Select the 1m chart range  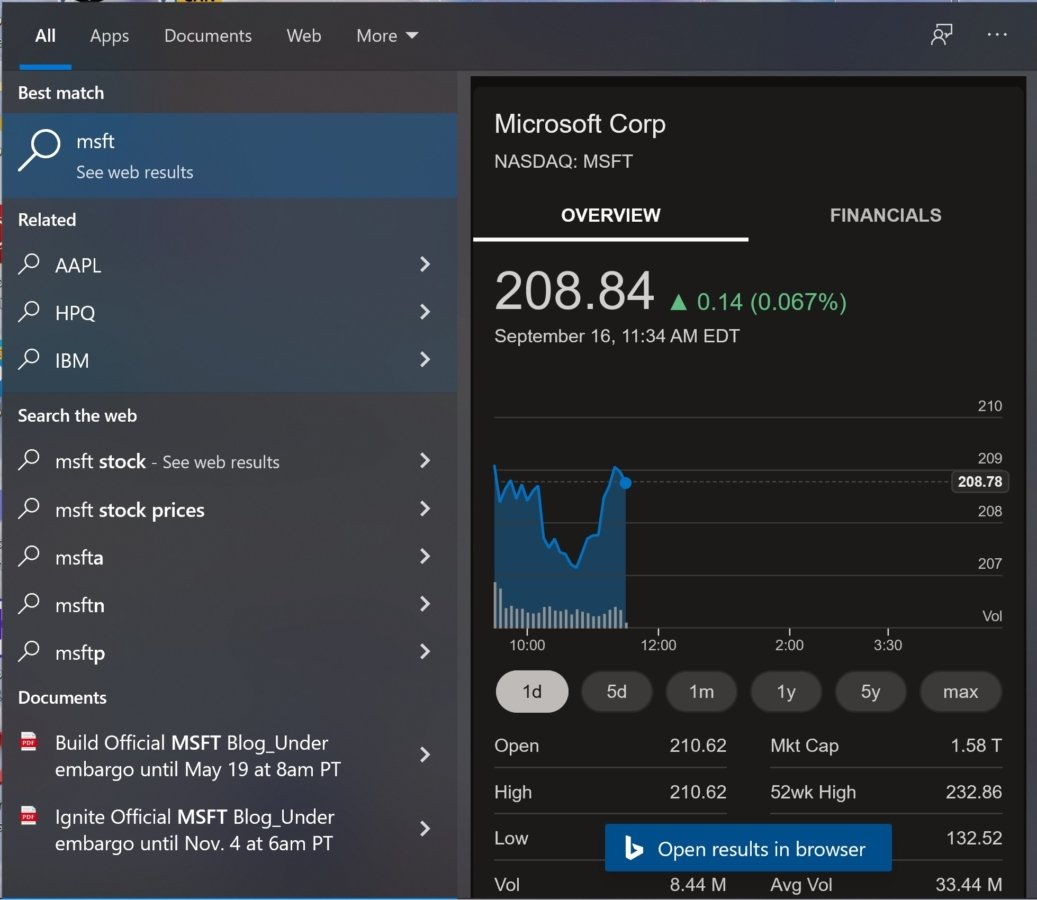click(701, 692)
